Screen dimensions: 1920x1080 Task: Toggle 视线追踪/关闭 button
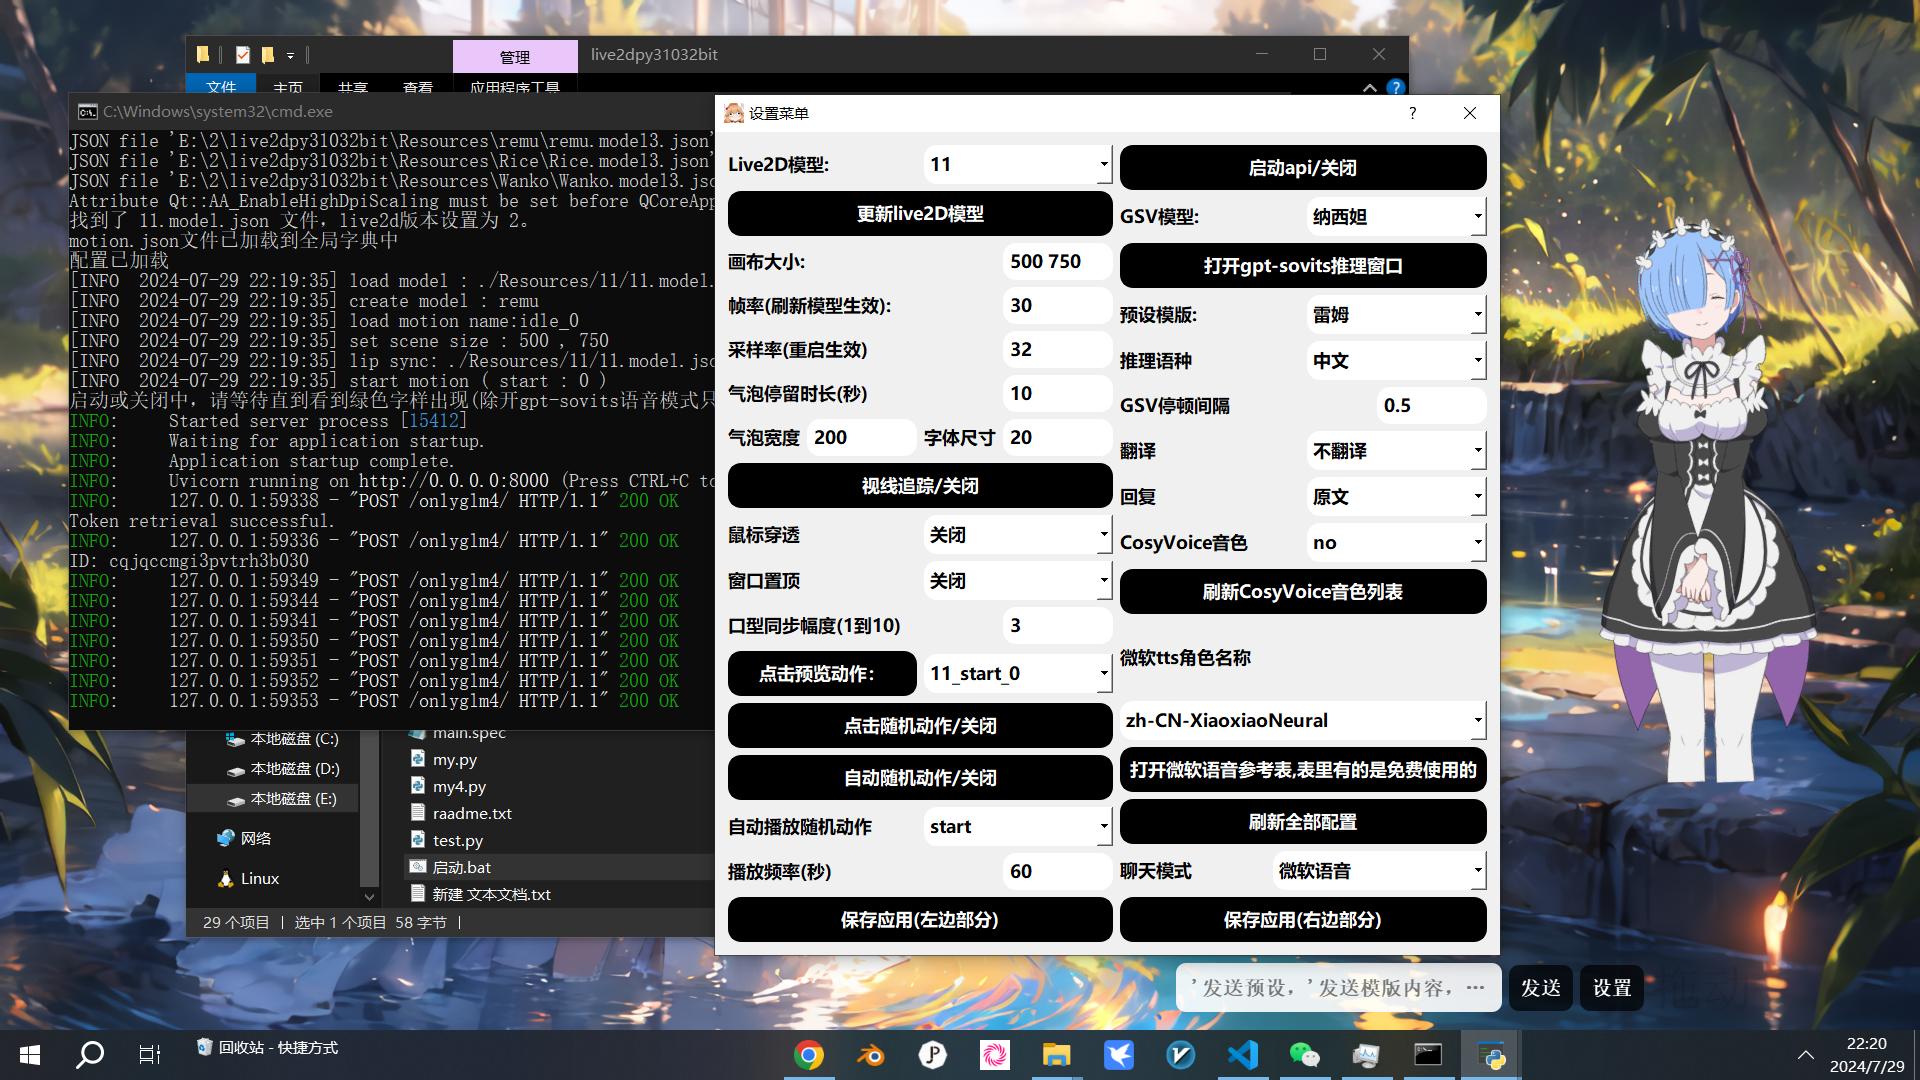tap(920, 486)
